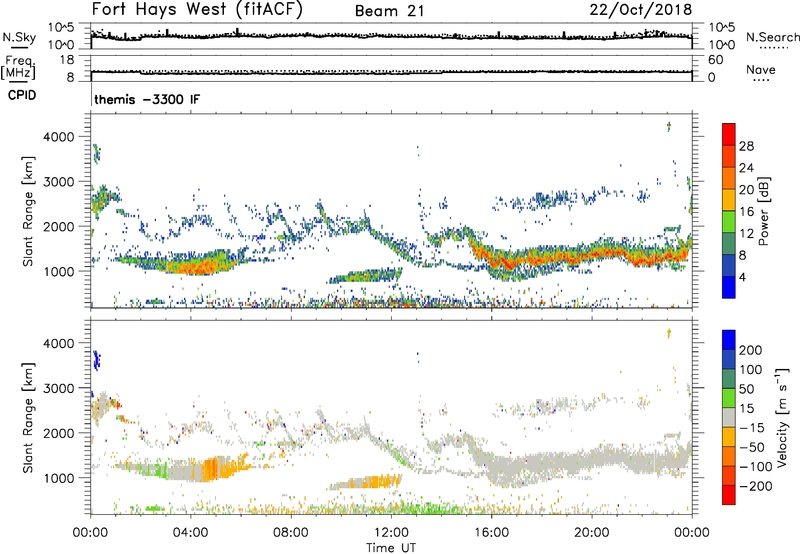Click the '08:00' time tick label
This screenshot has height=554, width=800.
pos(291,533)
